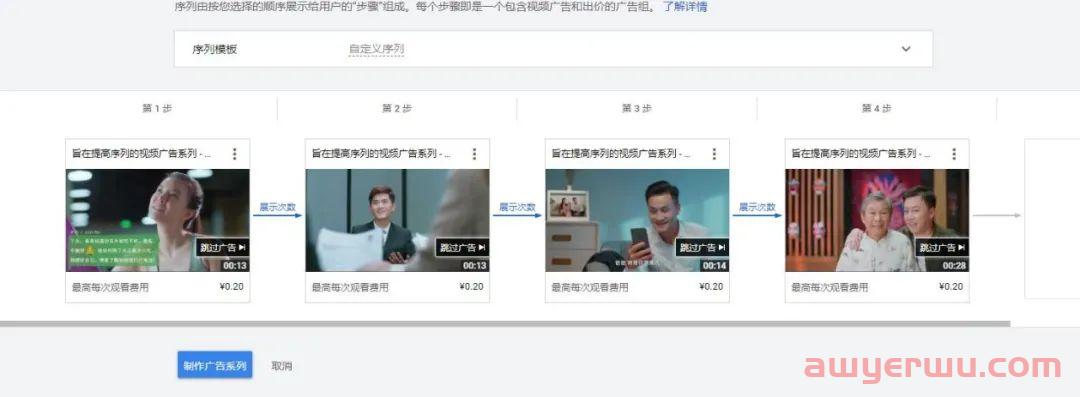Click 跳过广告 on step 3 video
Viewport: 1080px width, 397px height.
(x=702, y=247)
